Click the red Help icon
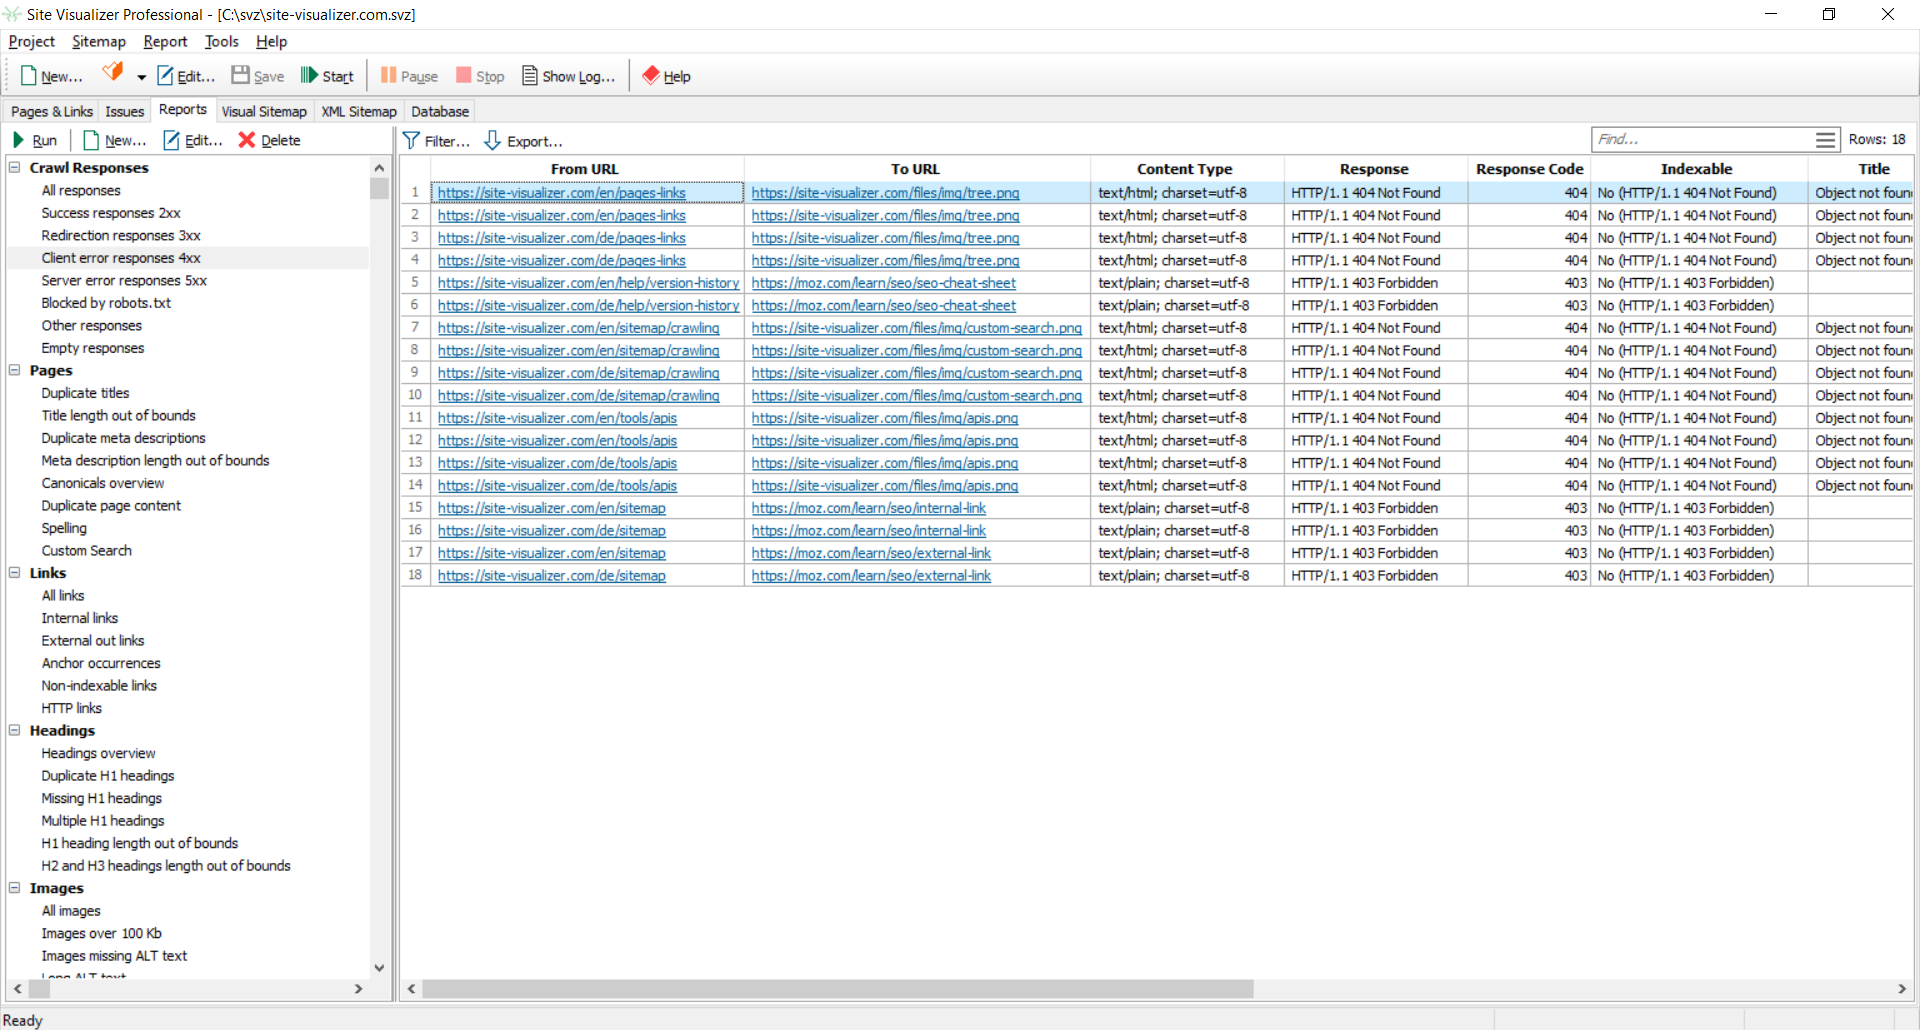This screenshot has height=1030, width=1920. (x=651, y=76)
